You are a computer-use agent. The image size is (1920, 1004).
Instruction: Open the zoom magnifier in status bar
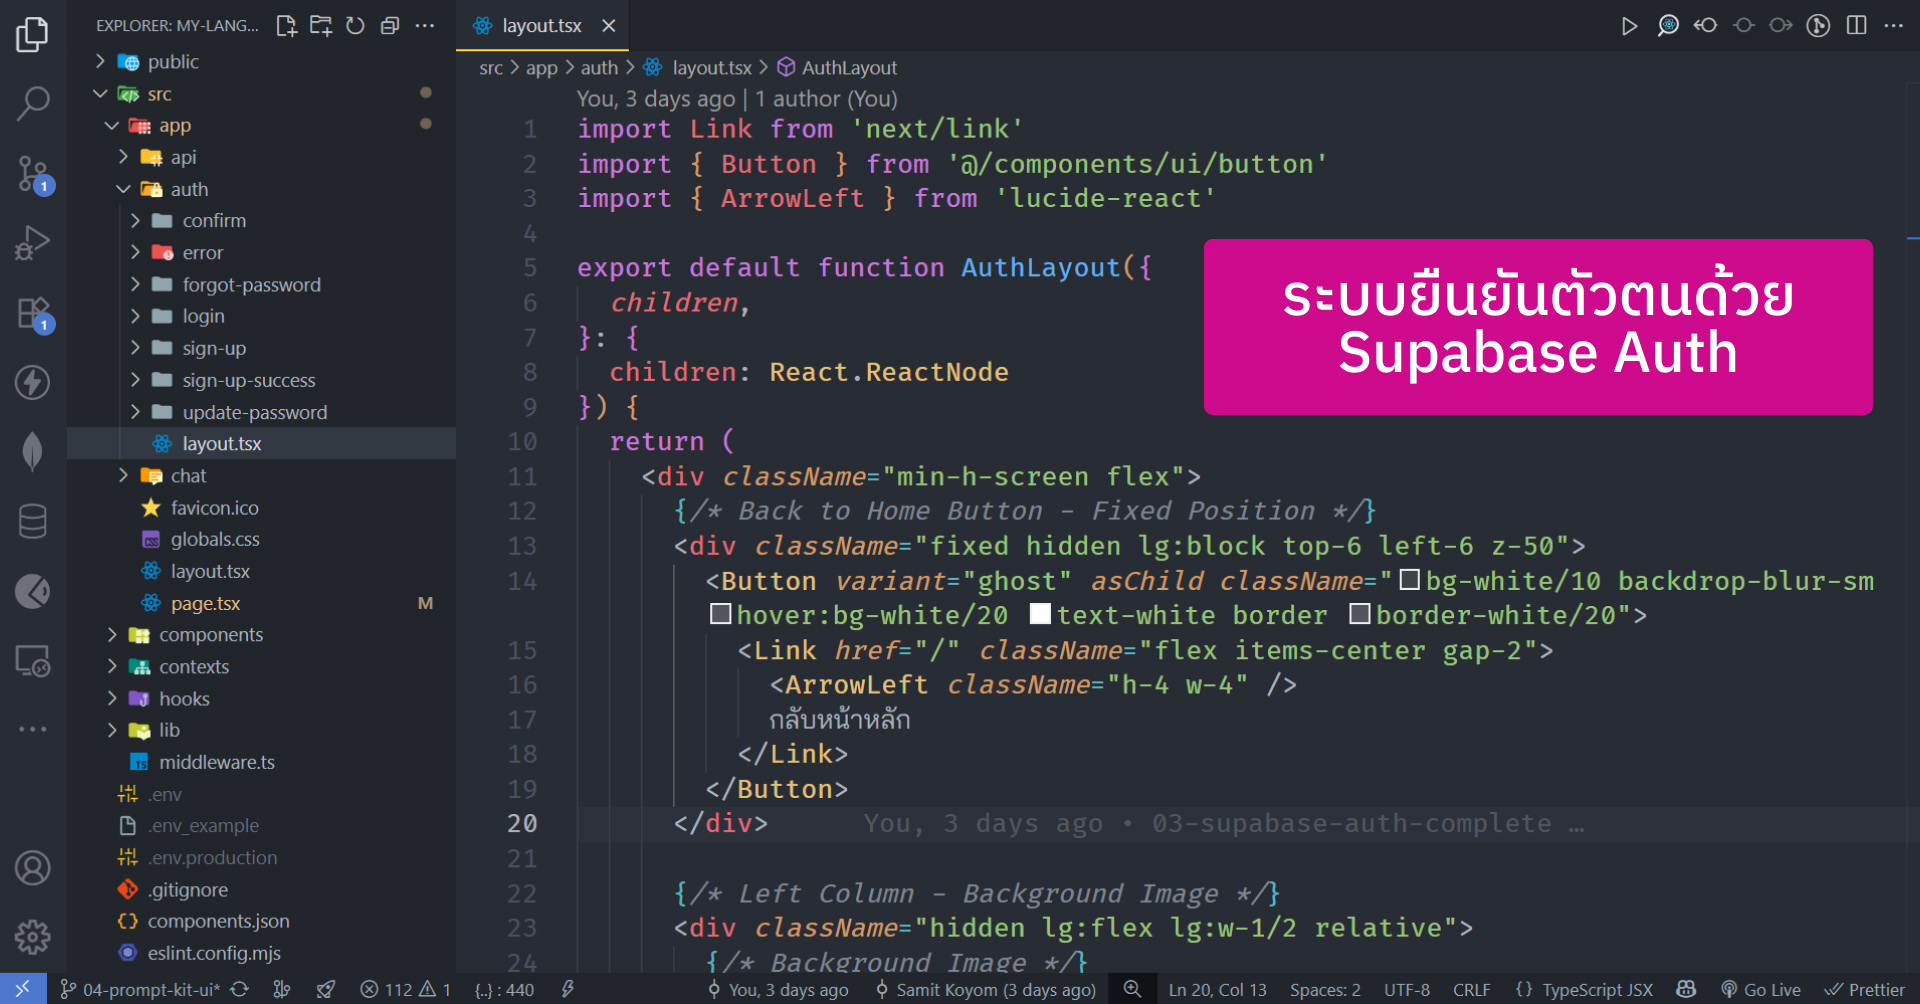[x=1132, y=989]
